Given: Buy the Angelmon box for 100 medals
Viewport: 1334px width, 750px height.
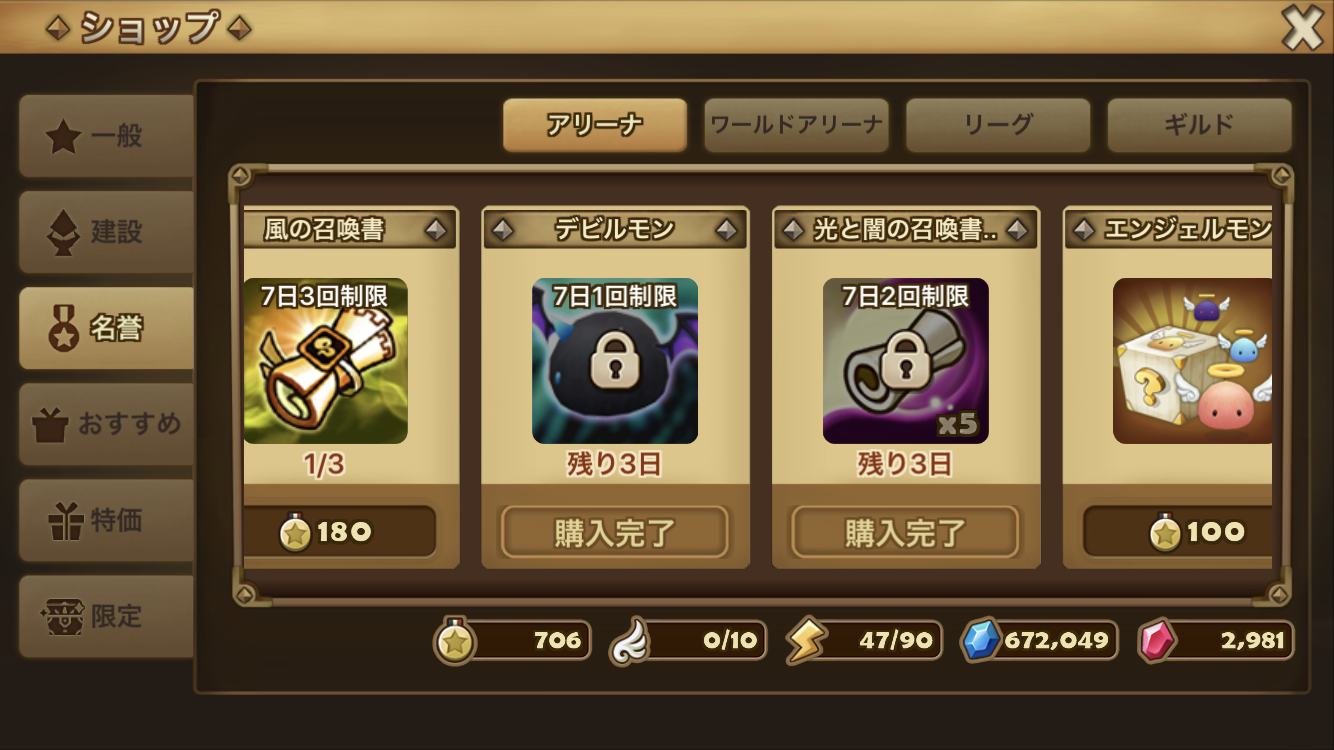Looking at the screenshot, I should coord(1178,532).
